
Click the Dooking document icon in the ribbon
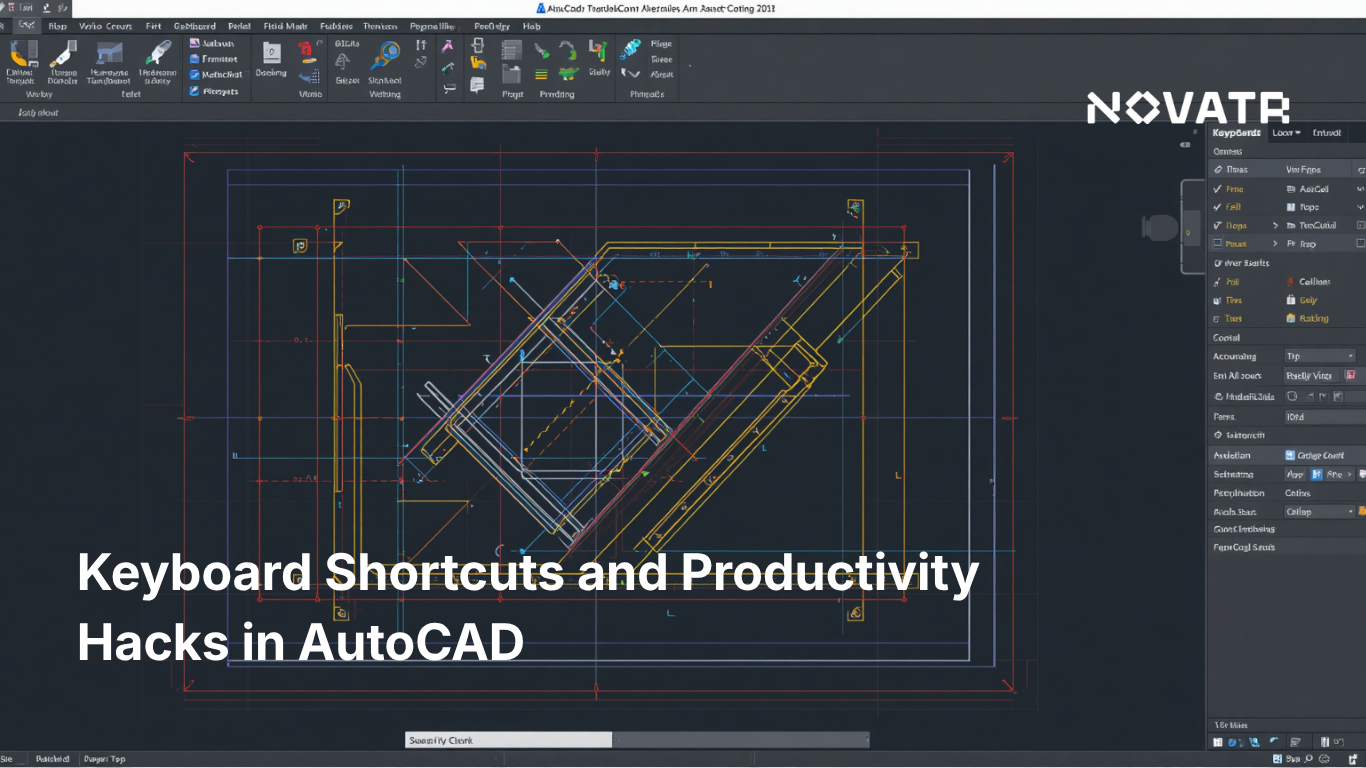271,53
